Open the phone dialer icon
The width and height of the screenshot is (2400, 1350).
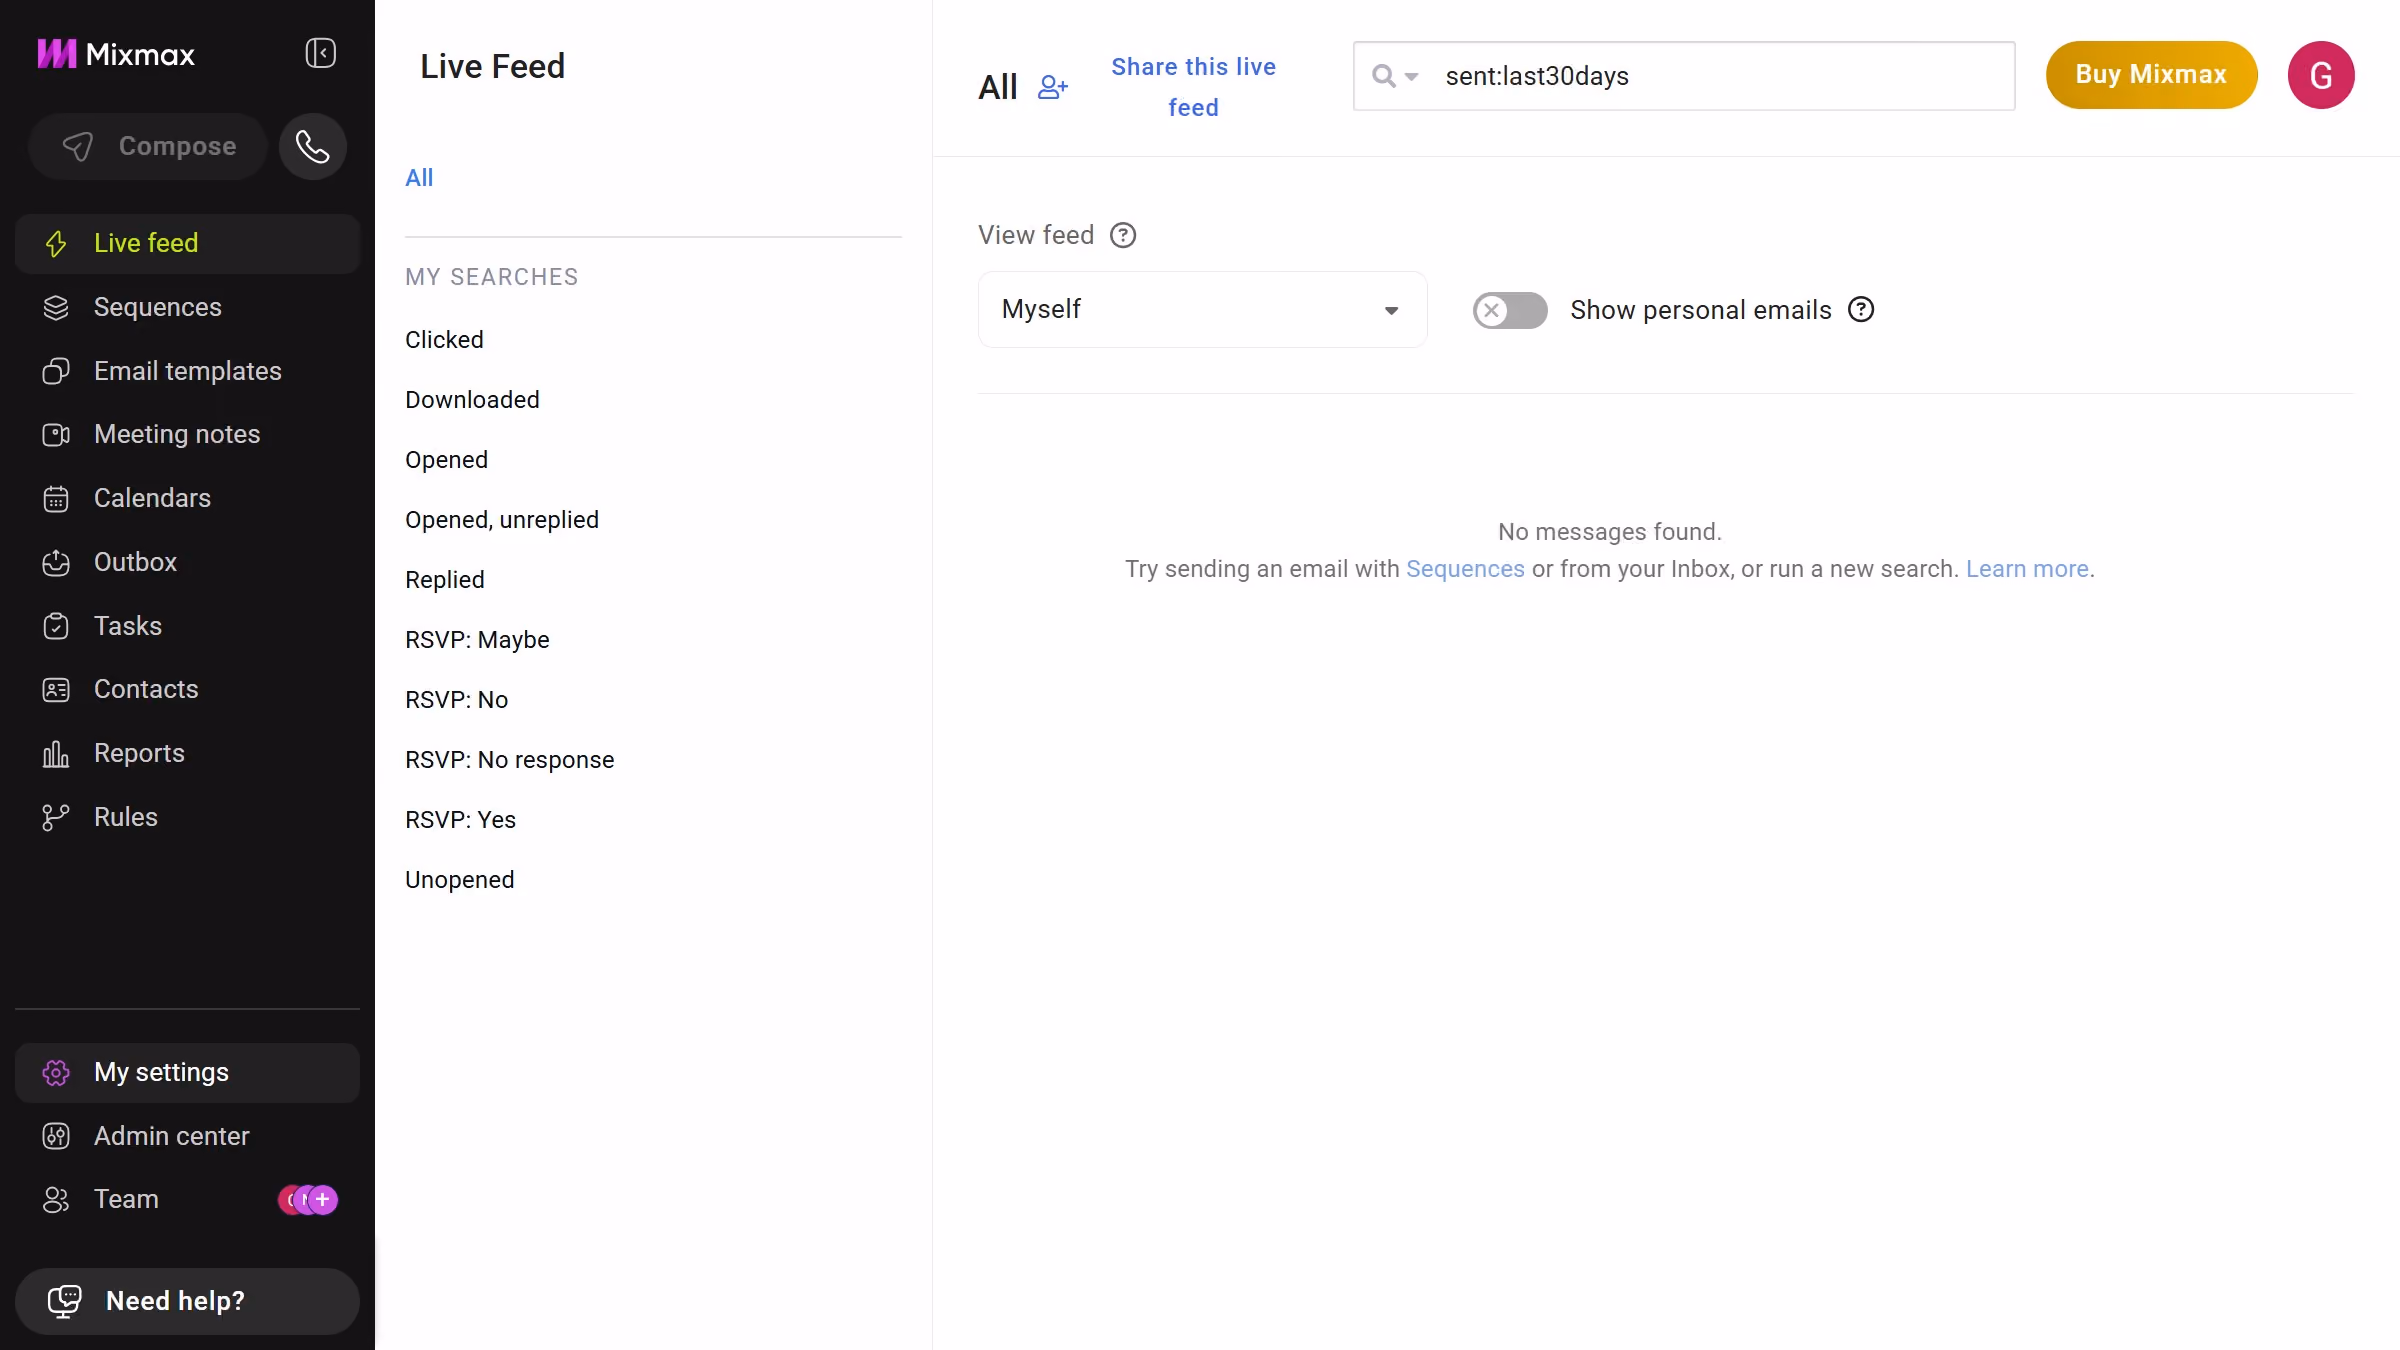(313, 147)
